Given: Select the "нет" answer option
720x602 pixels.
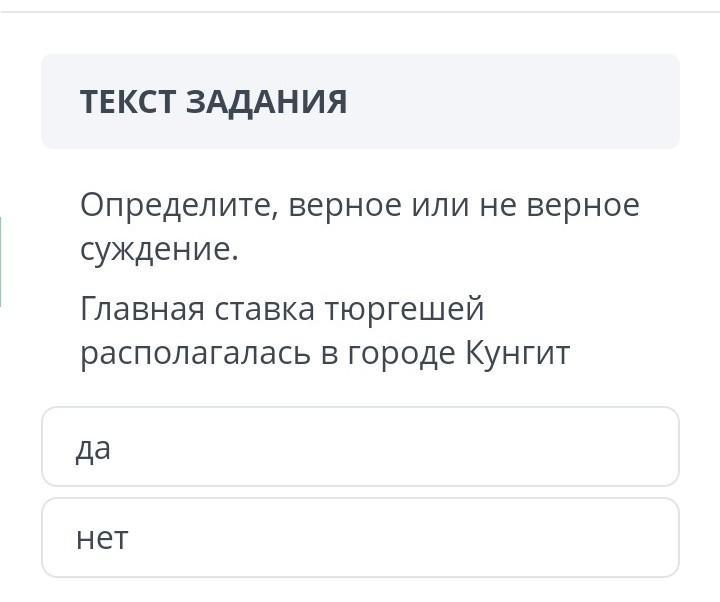Looking at the screenshot, I should pos(360,538).
